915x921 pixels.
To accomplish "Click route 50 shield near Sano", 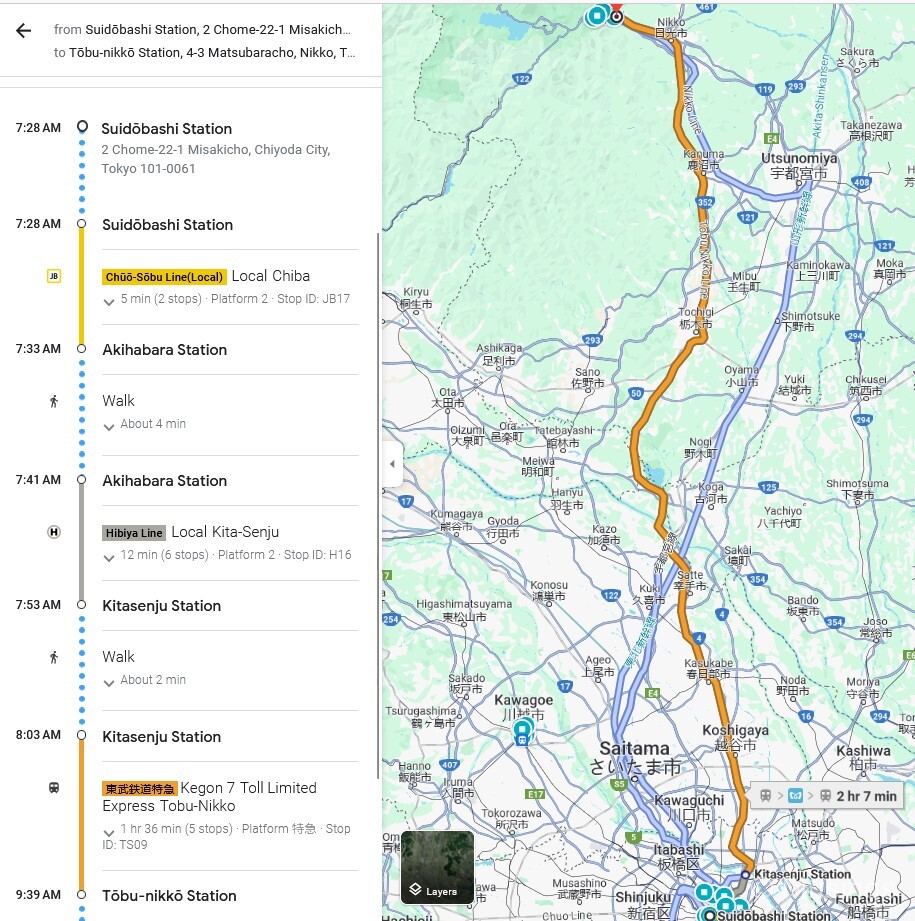I will (x=635, y=394).
